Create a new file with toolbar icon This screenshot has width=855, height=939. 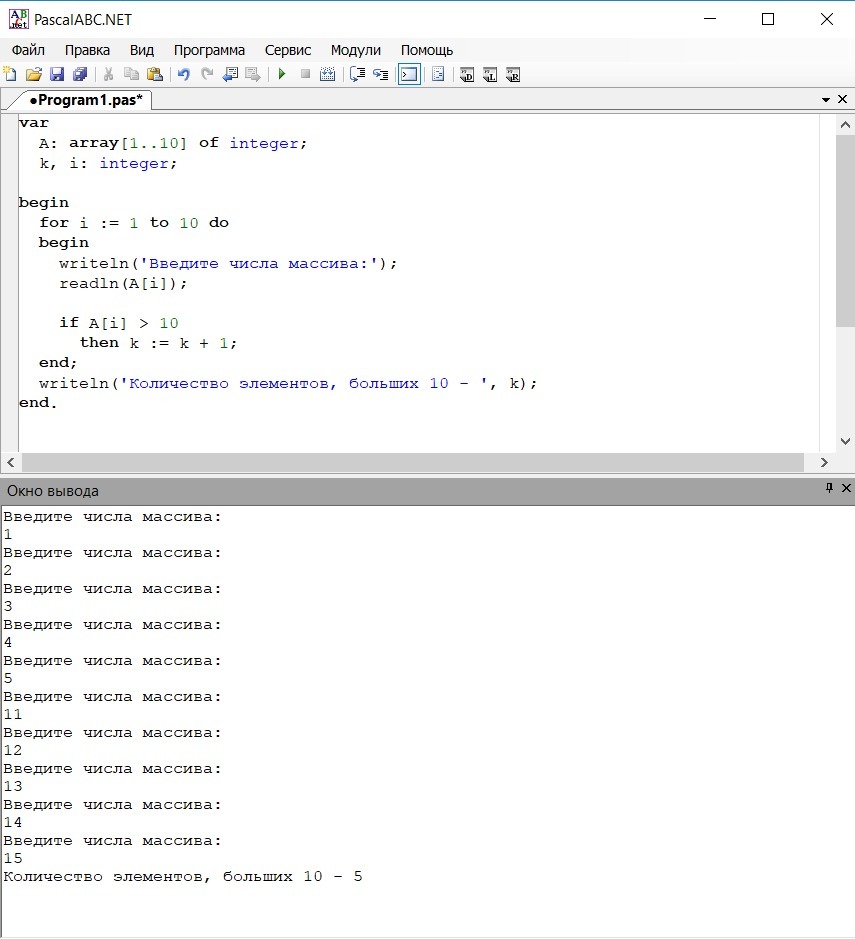(x=11, y=74)
